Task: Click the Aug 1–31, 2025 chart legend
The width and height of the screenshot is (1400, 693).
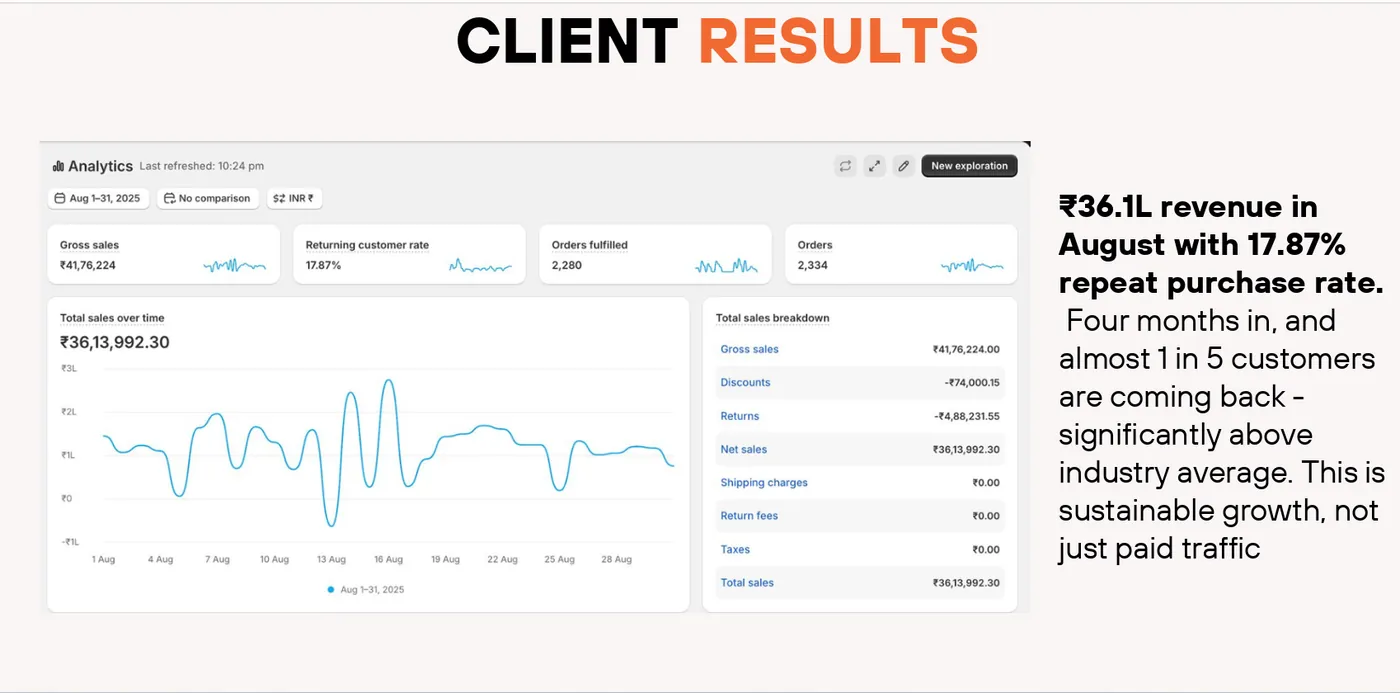Action: (366, 589)
